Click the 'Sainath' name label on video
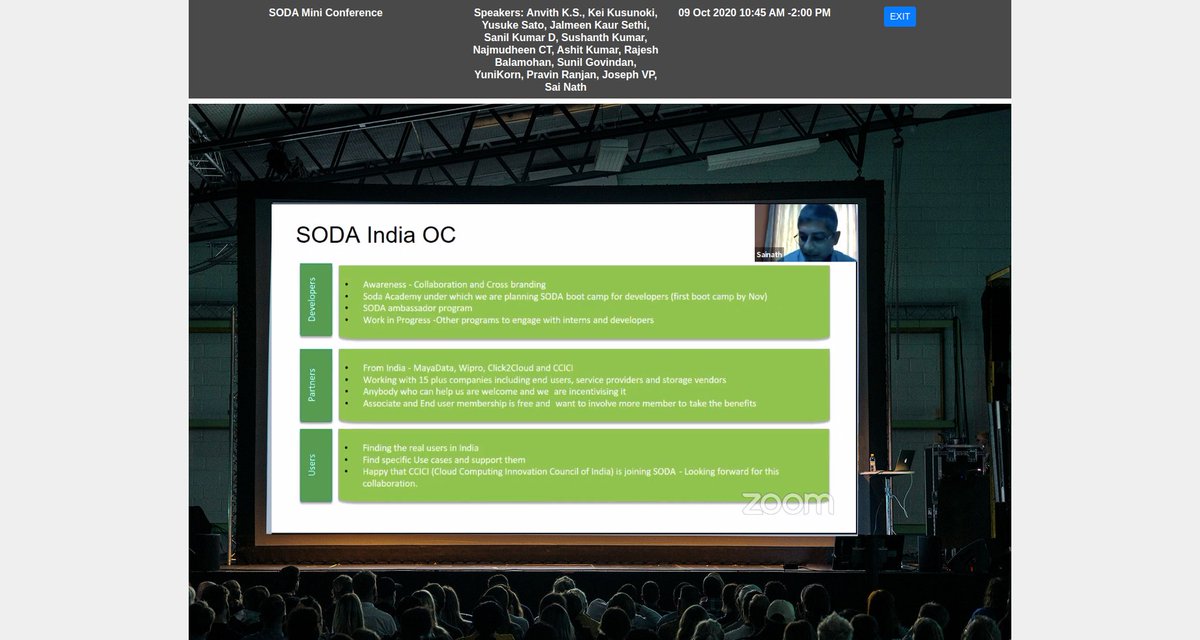This screenshot has height=640, width=1200. [768, 256]
